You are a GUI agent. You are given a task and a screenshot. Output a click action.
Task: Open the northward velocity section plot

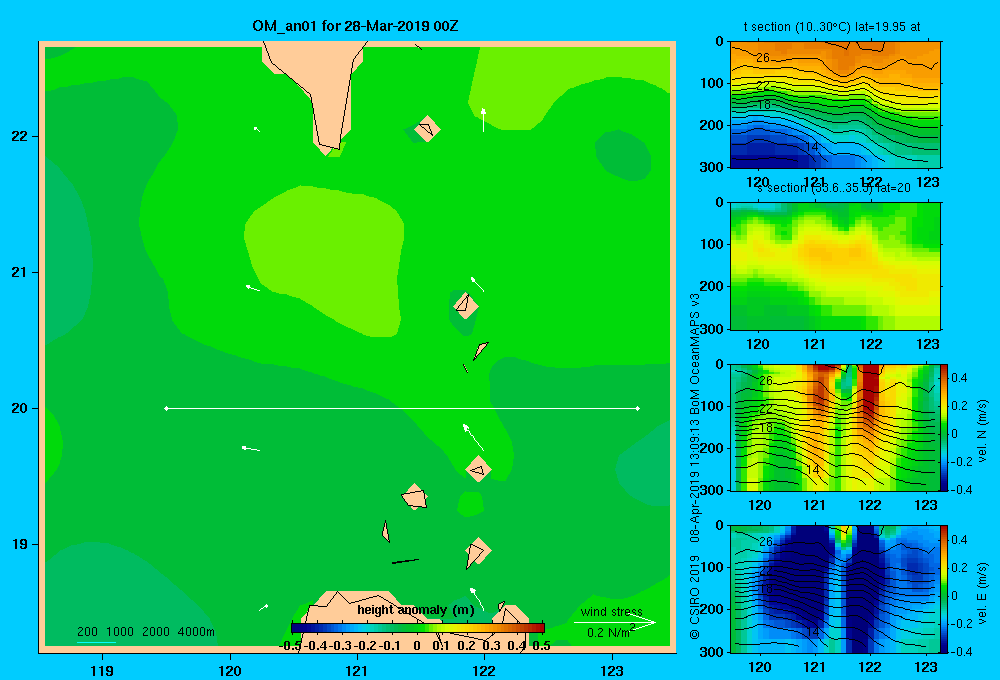click(835, 427)
